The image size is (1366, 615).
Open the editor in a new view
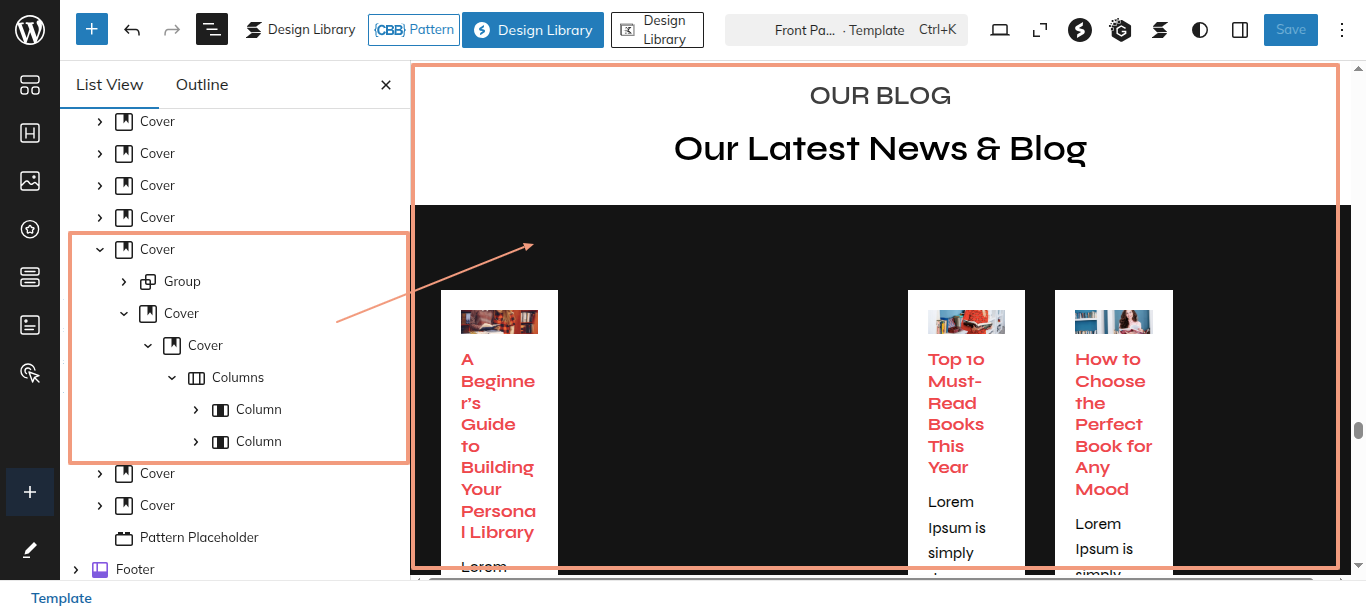[x=1040, y=30]
